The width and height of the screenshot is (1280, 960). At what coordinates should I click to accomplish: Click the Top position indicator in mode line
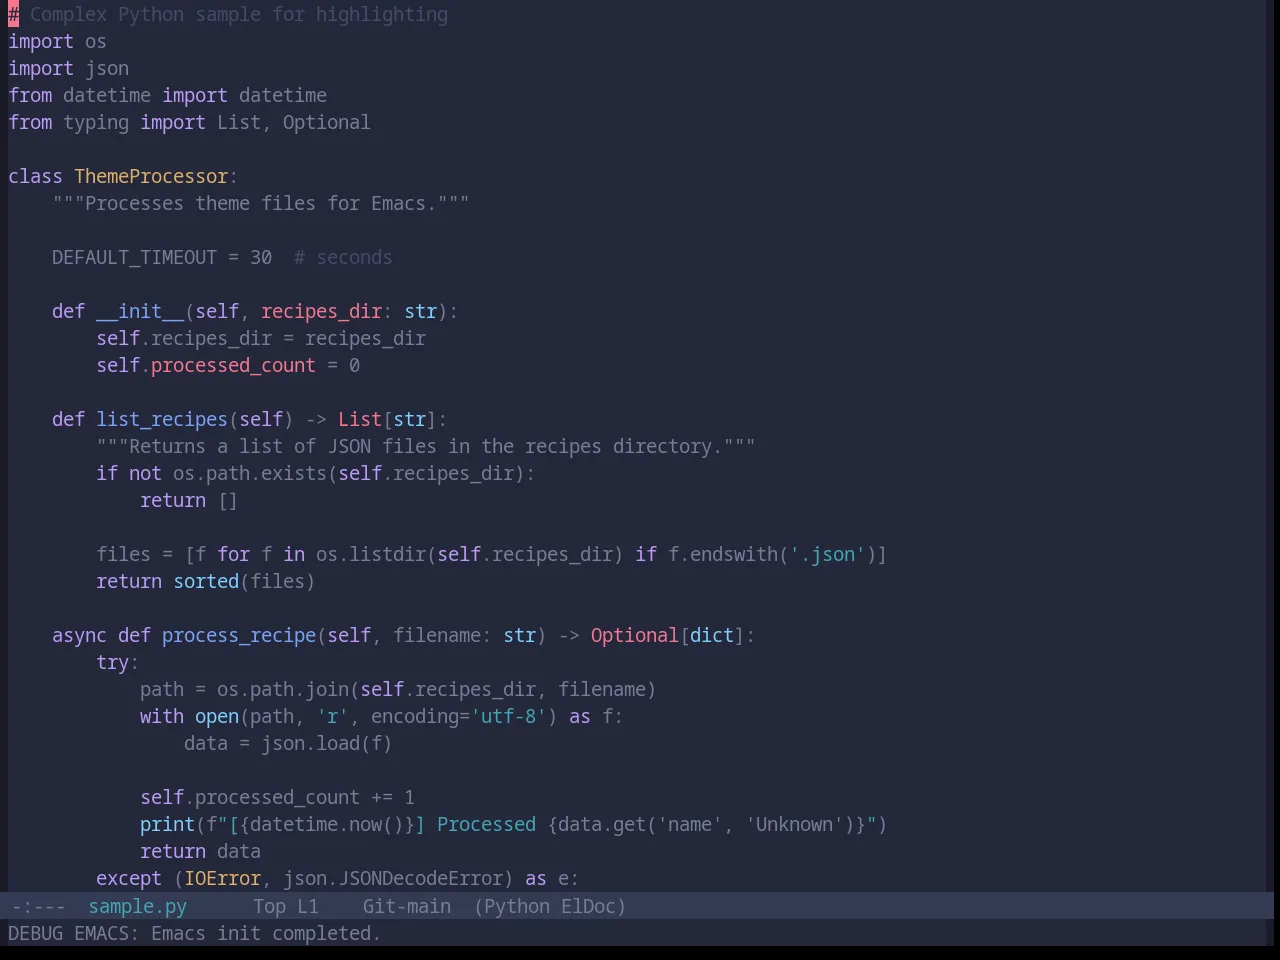pyautogui.click(x=270, y=906)
